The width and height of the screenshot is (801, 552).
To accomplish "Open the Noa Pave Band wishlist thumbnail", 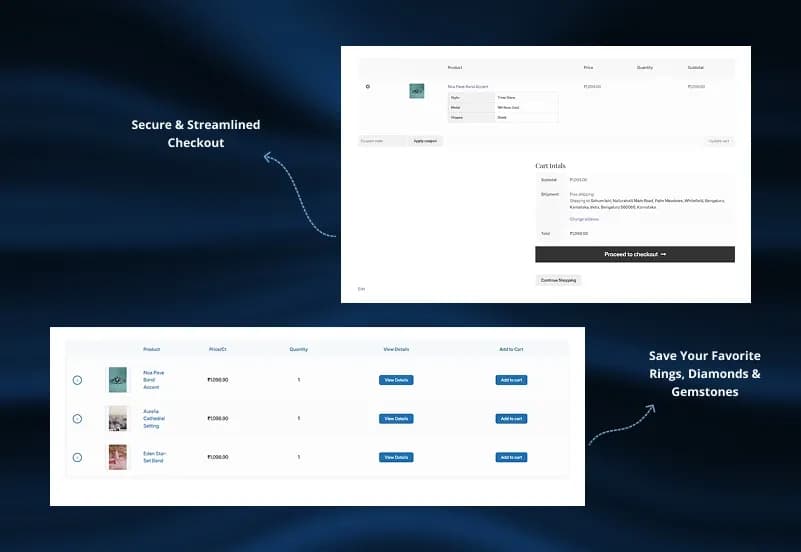I will tap(118, 380).
